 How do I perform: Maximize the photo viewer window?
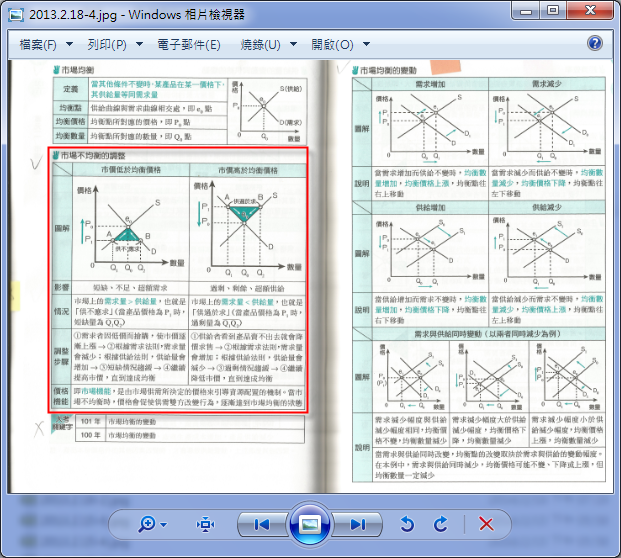click(553, 10)
